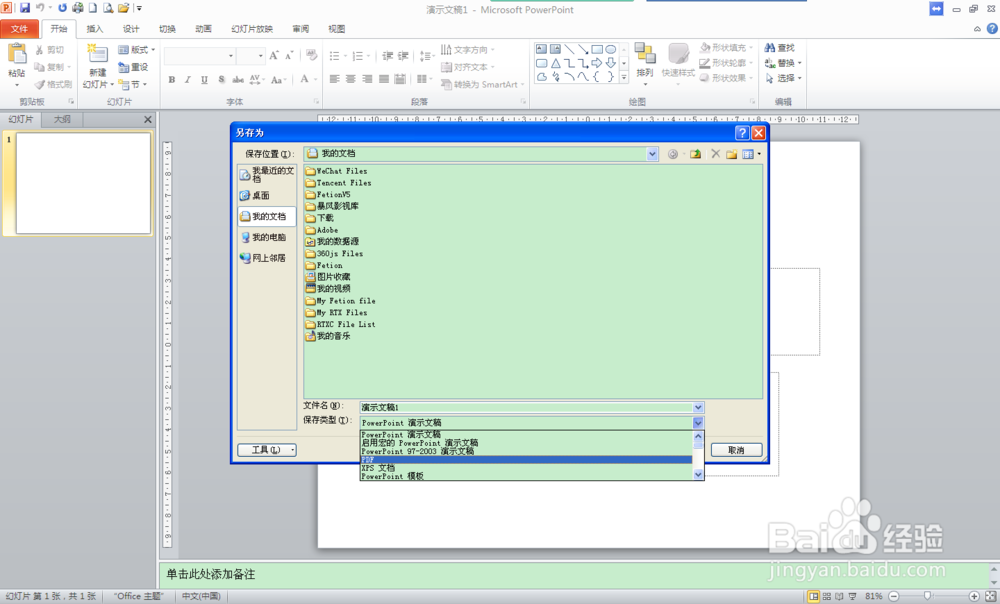Start Slide Show from status bar icon
Viewport: 1000px width, 604px height.
853,596
